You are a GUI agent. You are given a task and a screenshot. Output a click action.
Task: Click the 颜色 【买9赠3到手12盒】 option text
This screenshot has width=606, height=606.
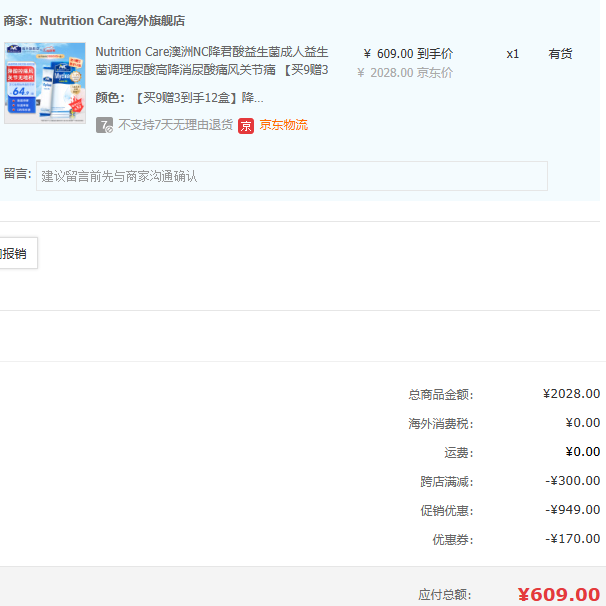179,98
